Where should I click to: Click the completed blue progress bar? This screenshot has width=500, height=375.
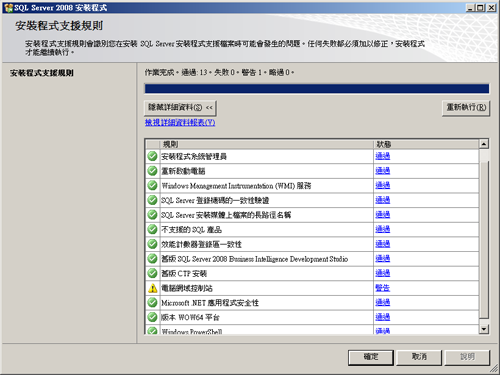tap(317, 89)
